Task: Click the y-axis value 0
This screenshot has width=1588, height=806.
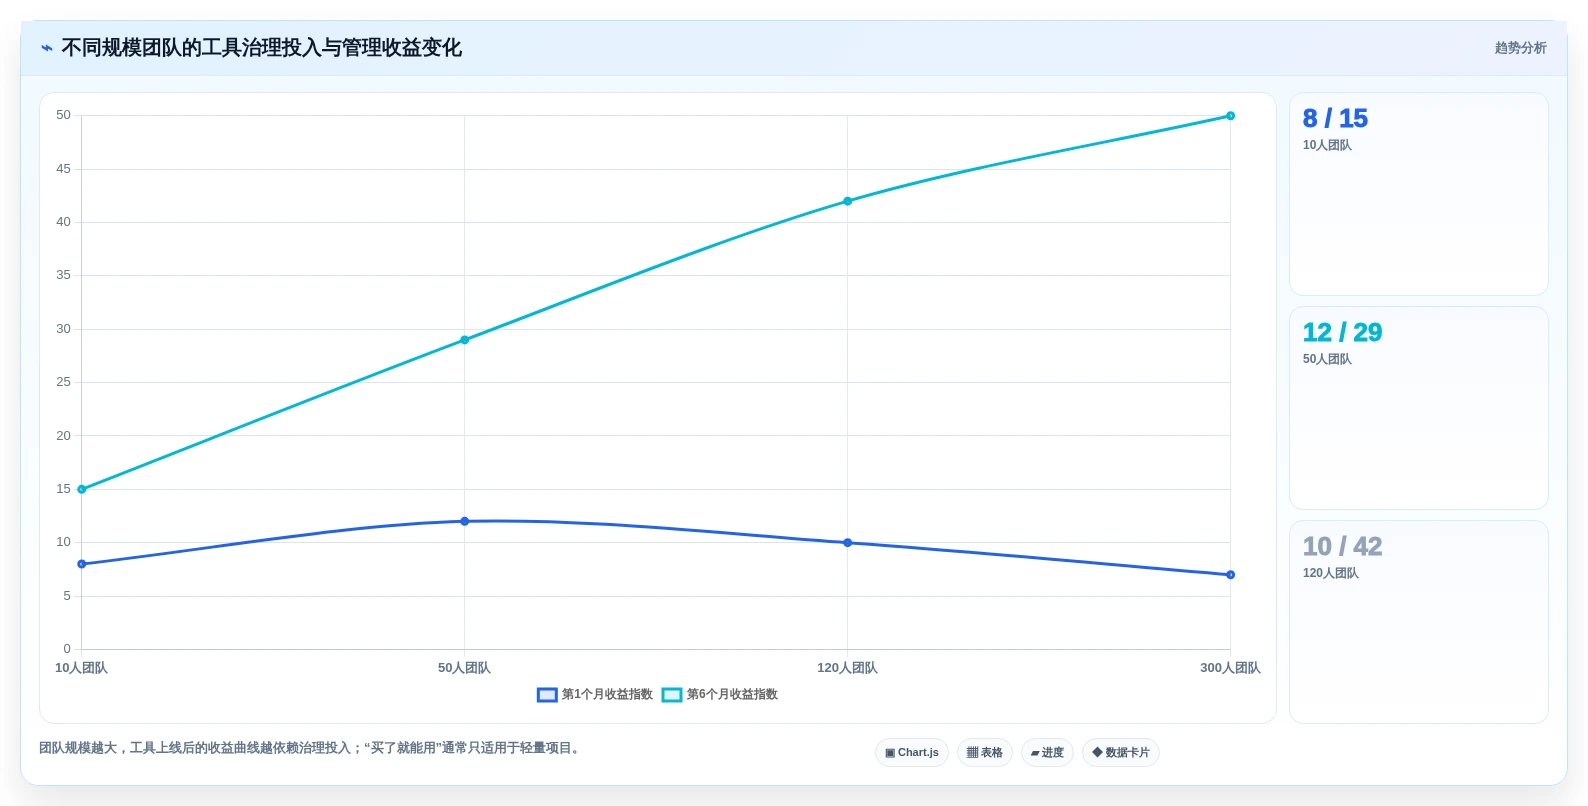Action: pyautogui.click(x=67, y=649)
